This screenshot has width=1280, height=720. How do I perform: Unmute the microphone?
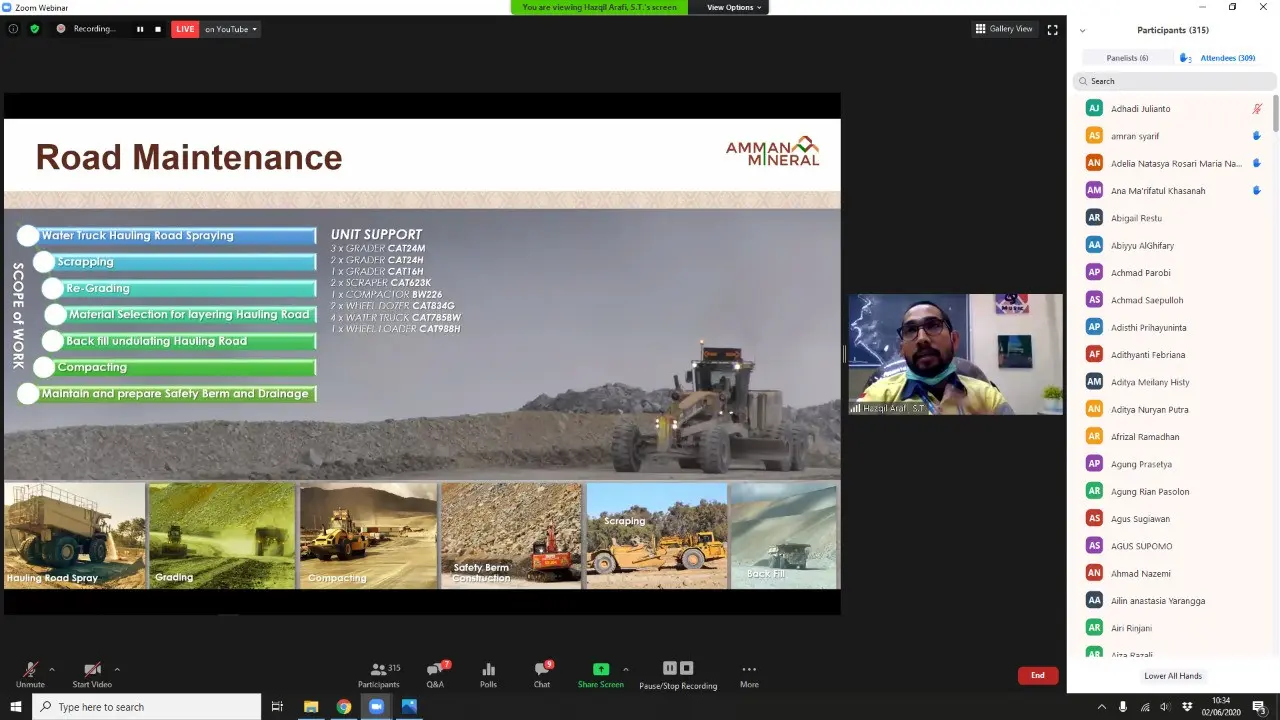click(30, 669)
